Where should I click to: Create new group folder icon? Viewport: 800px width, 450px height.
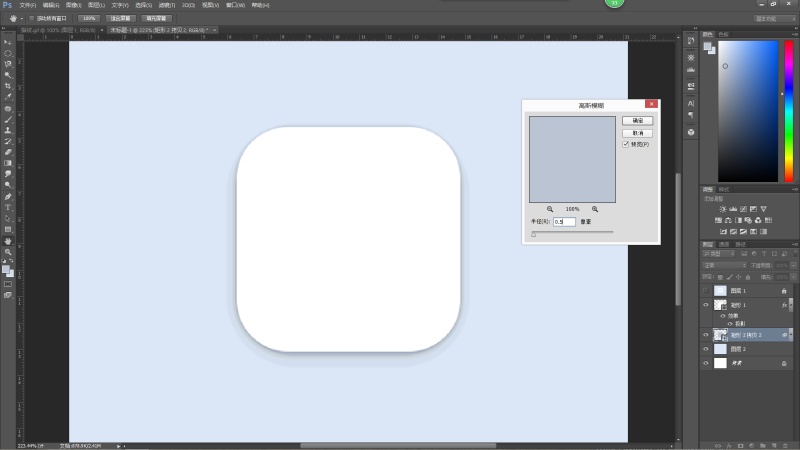[762, 445]
